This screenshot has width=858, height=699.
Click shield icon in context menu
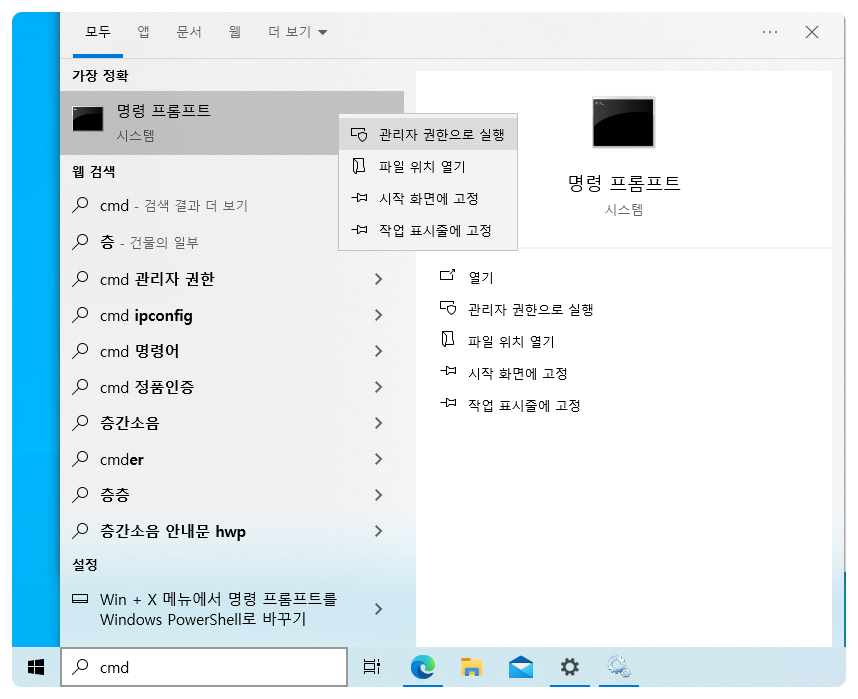[359, 134]
